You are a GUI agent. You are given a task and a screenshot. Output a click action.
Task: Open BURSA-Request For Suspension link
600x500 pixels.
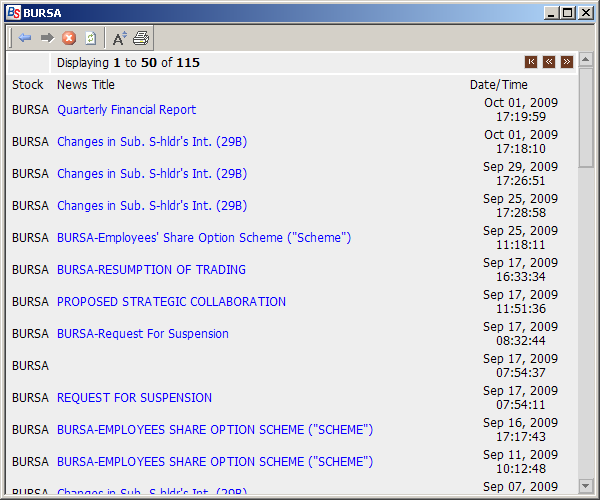(143, 334)
